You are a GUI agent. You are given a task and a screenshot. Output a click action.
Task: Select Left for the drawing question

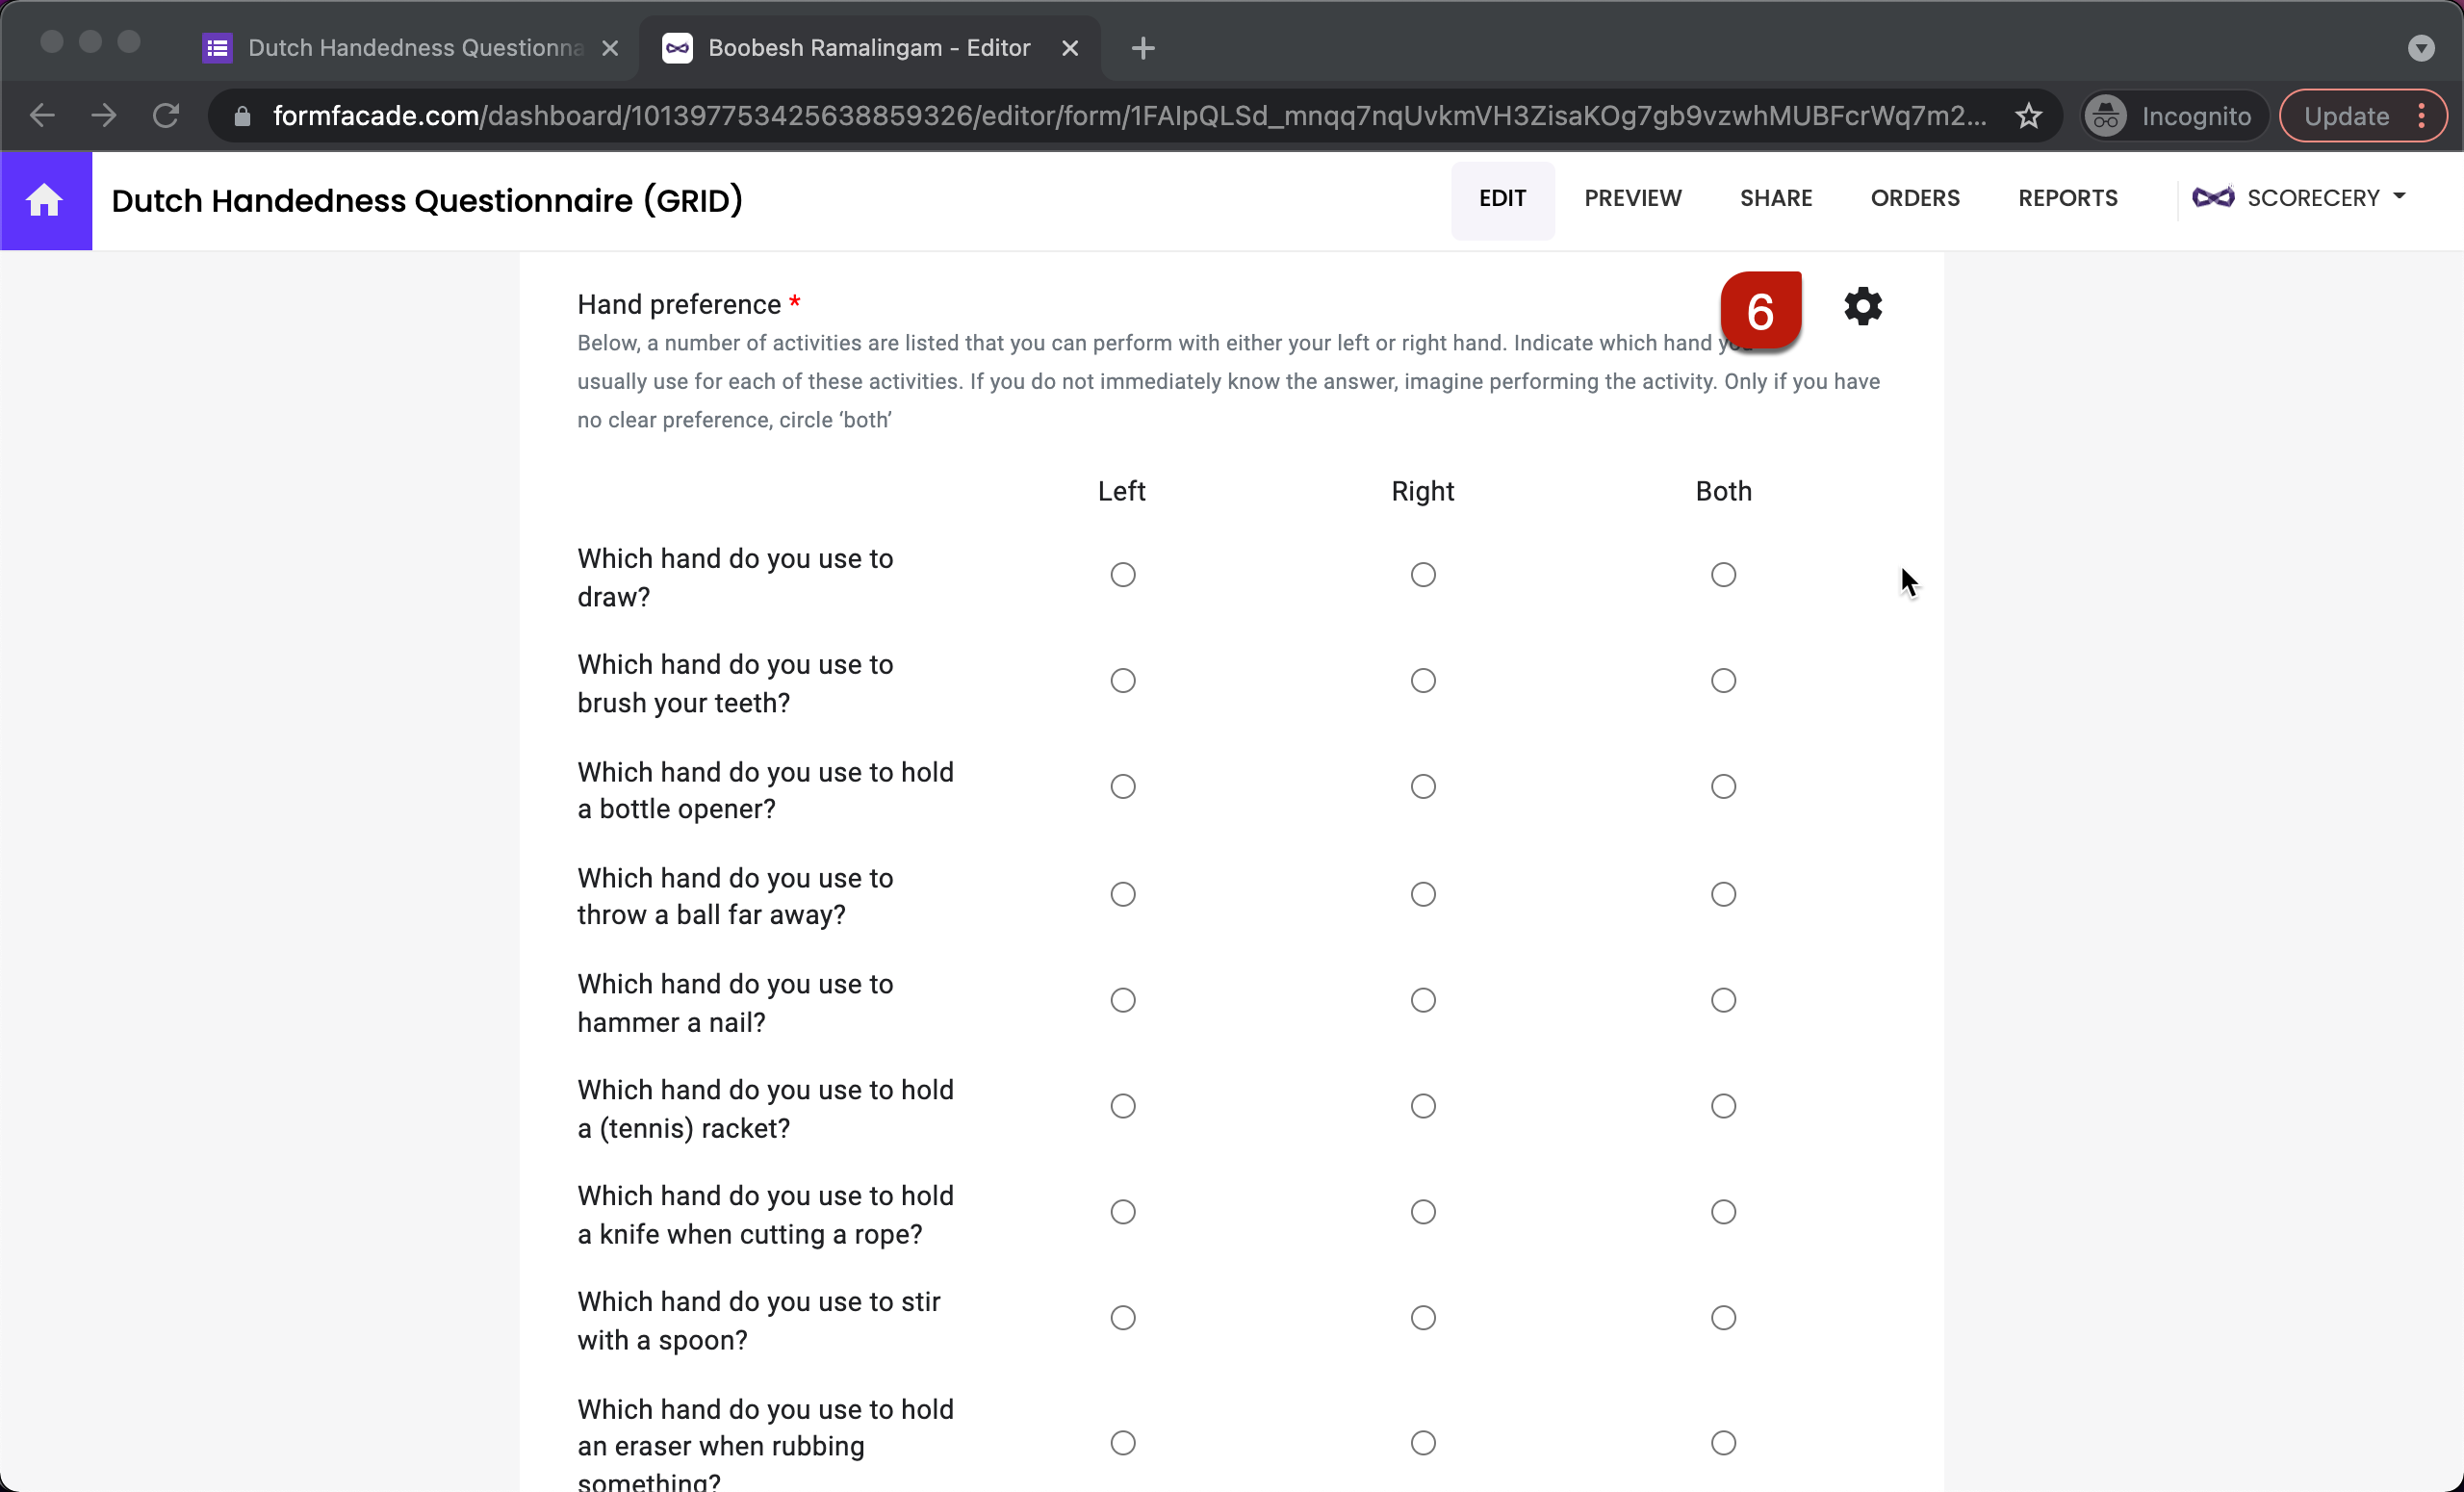coord(1122,574)
